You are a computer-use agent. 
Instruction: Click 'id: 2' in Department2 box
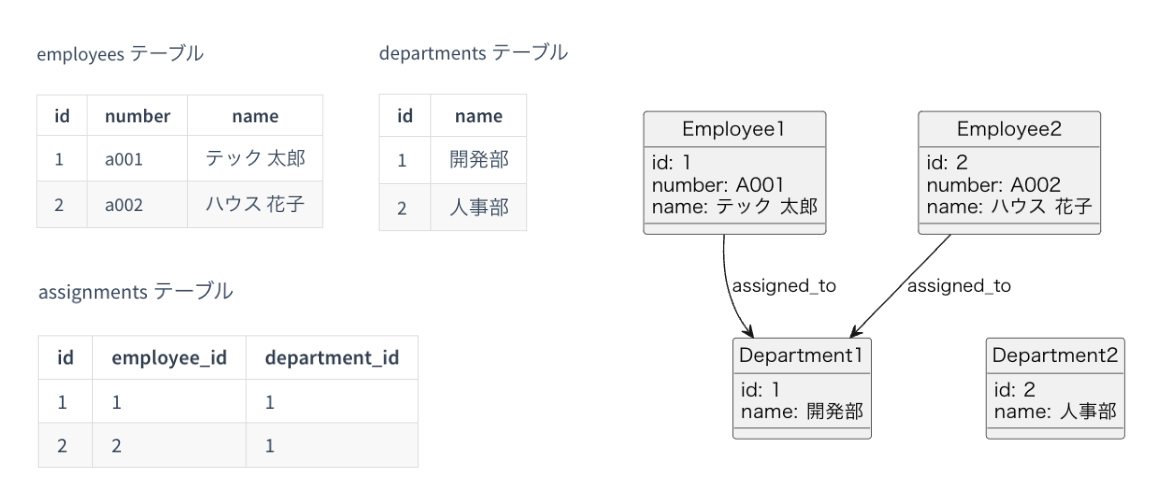1014,390
